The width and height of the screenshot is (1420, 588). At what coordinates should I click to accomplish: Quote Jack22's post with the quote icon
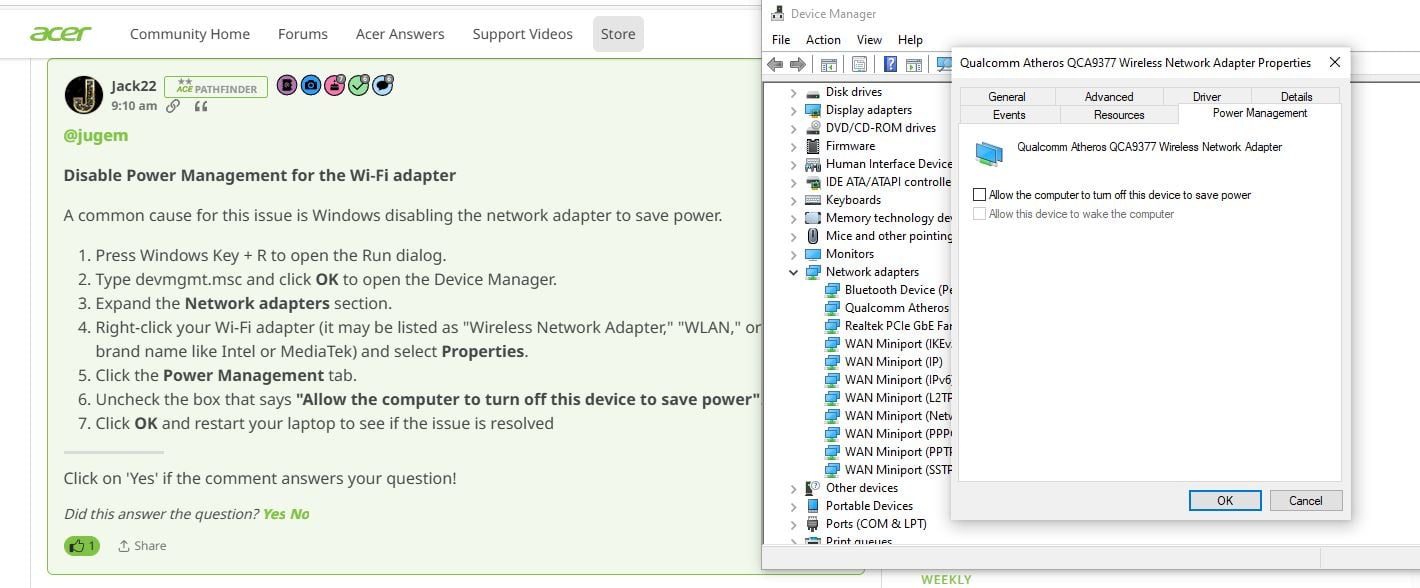pyautogui.click(x=201, y=106)
